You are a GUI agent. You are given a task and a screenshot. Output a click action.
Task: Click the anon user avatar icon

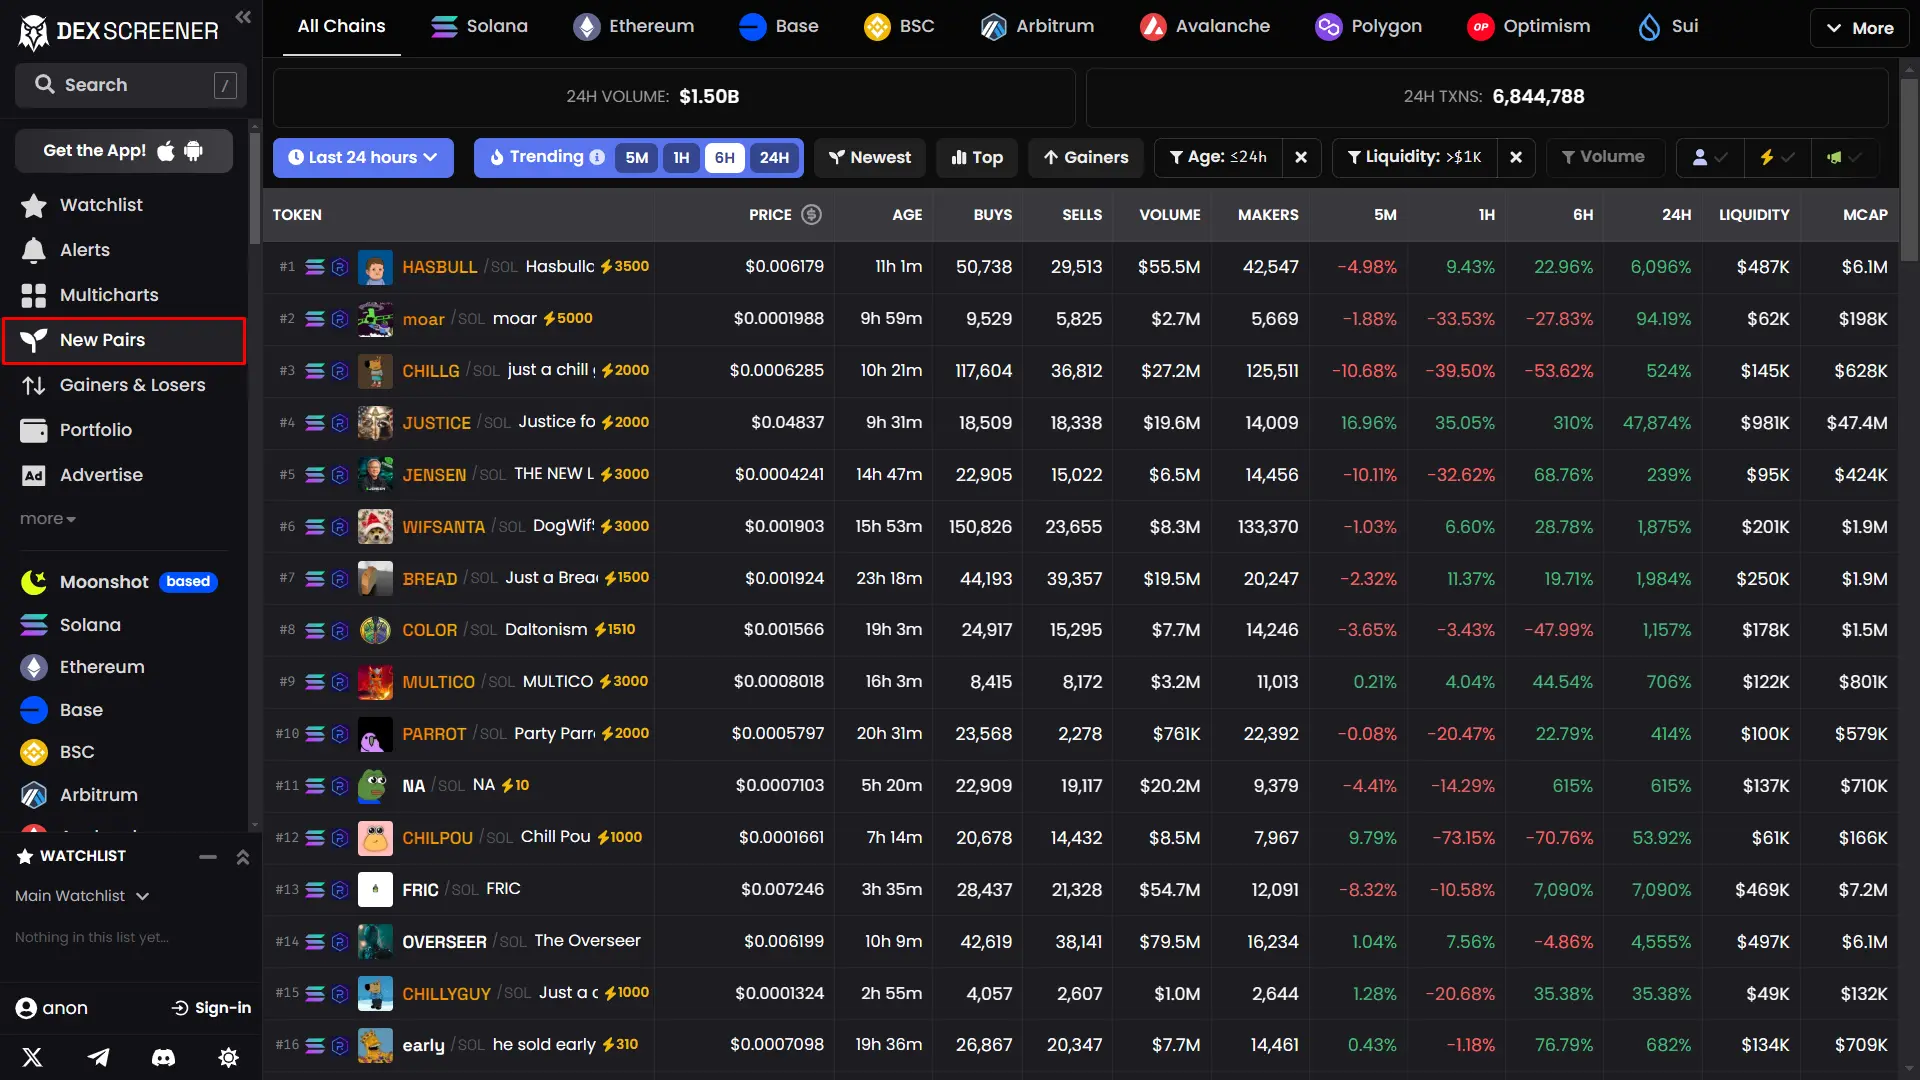coord(26,1008)
